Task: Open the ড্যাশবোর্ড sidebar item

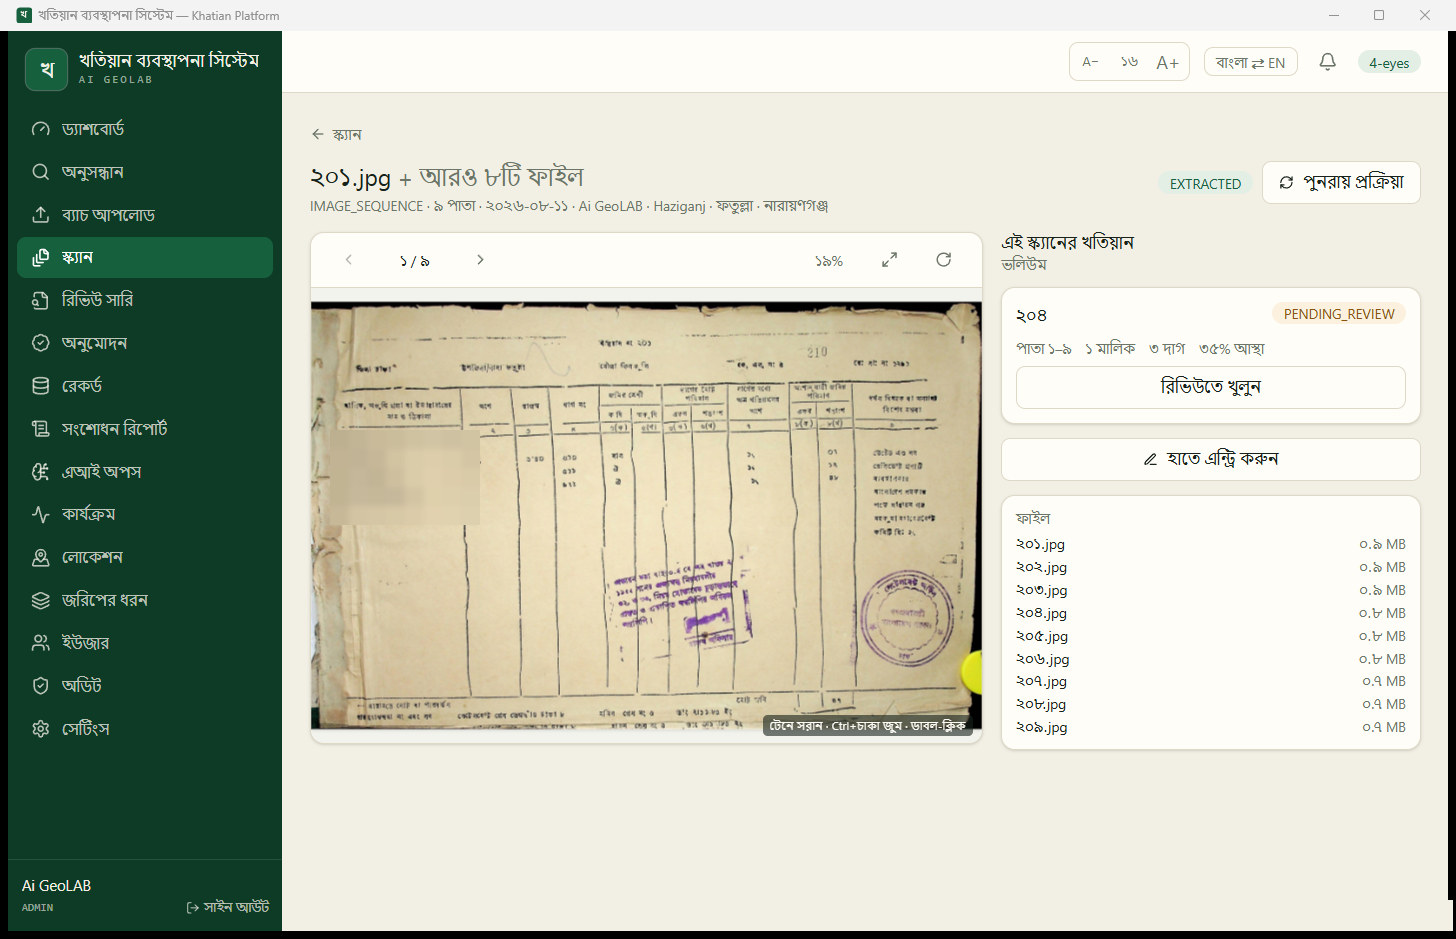Action: pos(145,129)
